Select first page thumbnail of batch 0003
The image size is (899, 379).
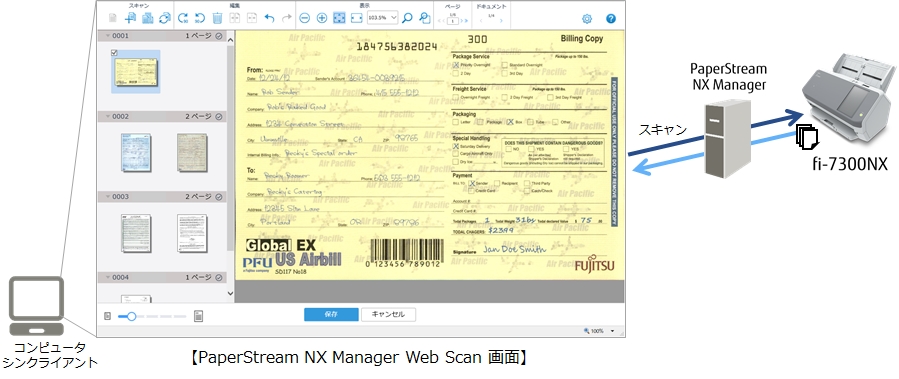136,234
